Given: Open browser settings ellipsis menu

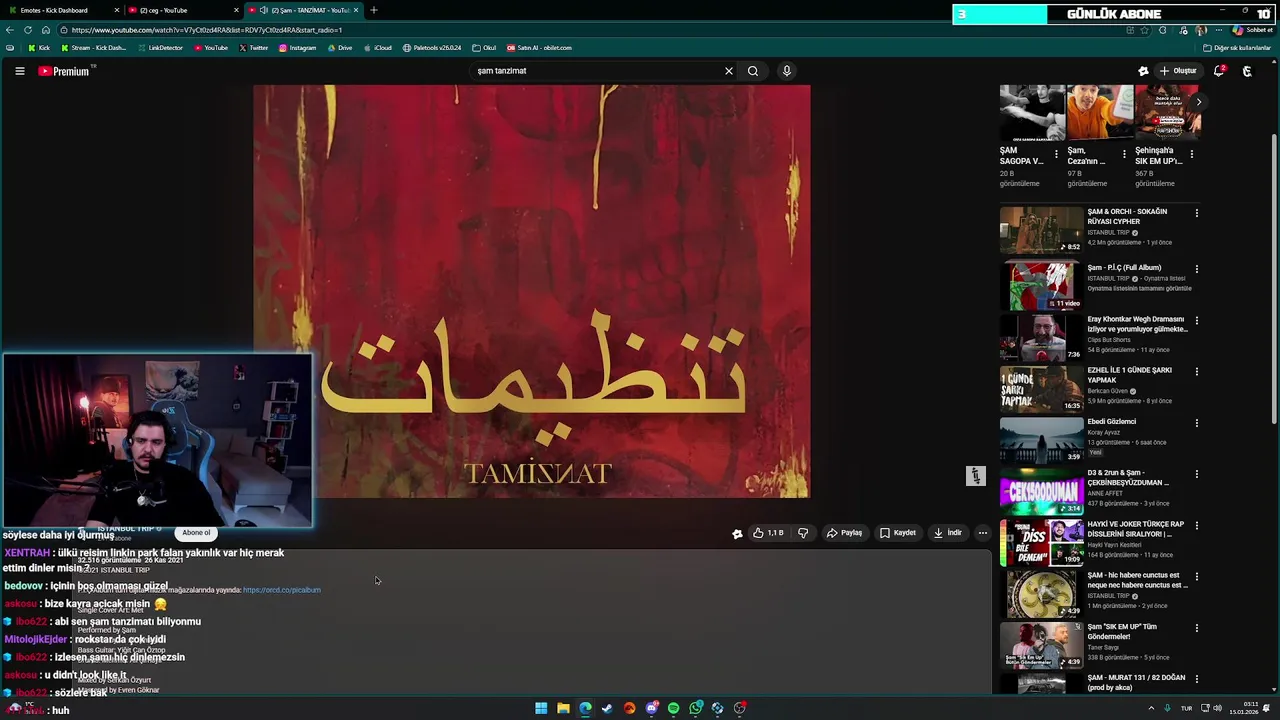Looking at the screenshot, I should pos(1219,30).
